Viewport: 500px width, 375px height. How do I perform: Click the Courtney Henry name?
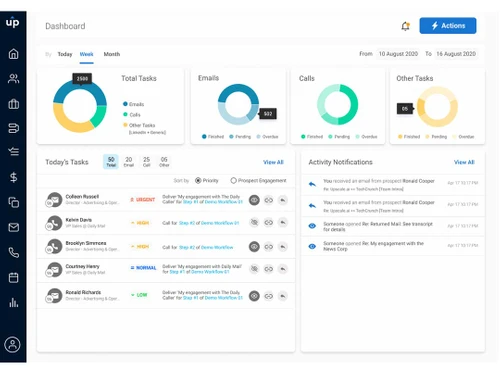point(82,266)
